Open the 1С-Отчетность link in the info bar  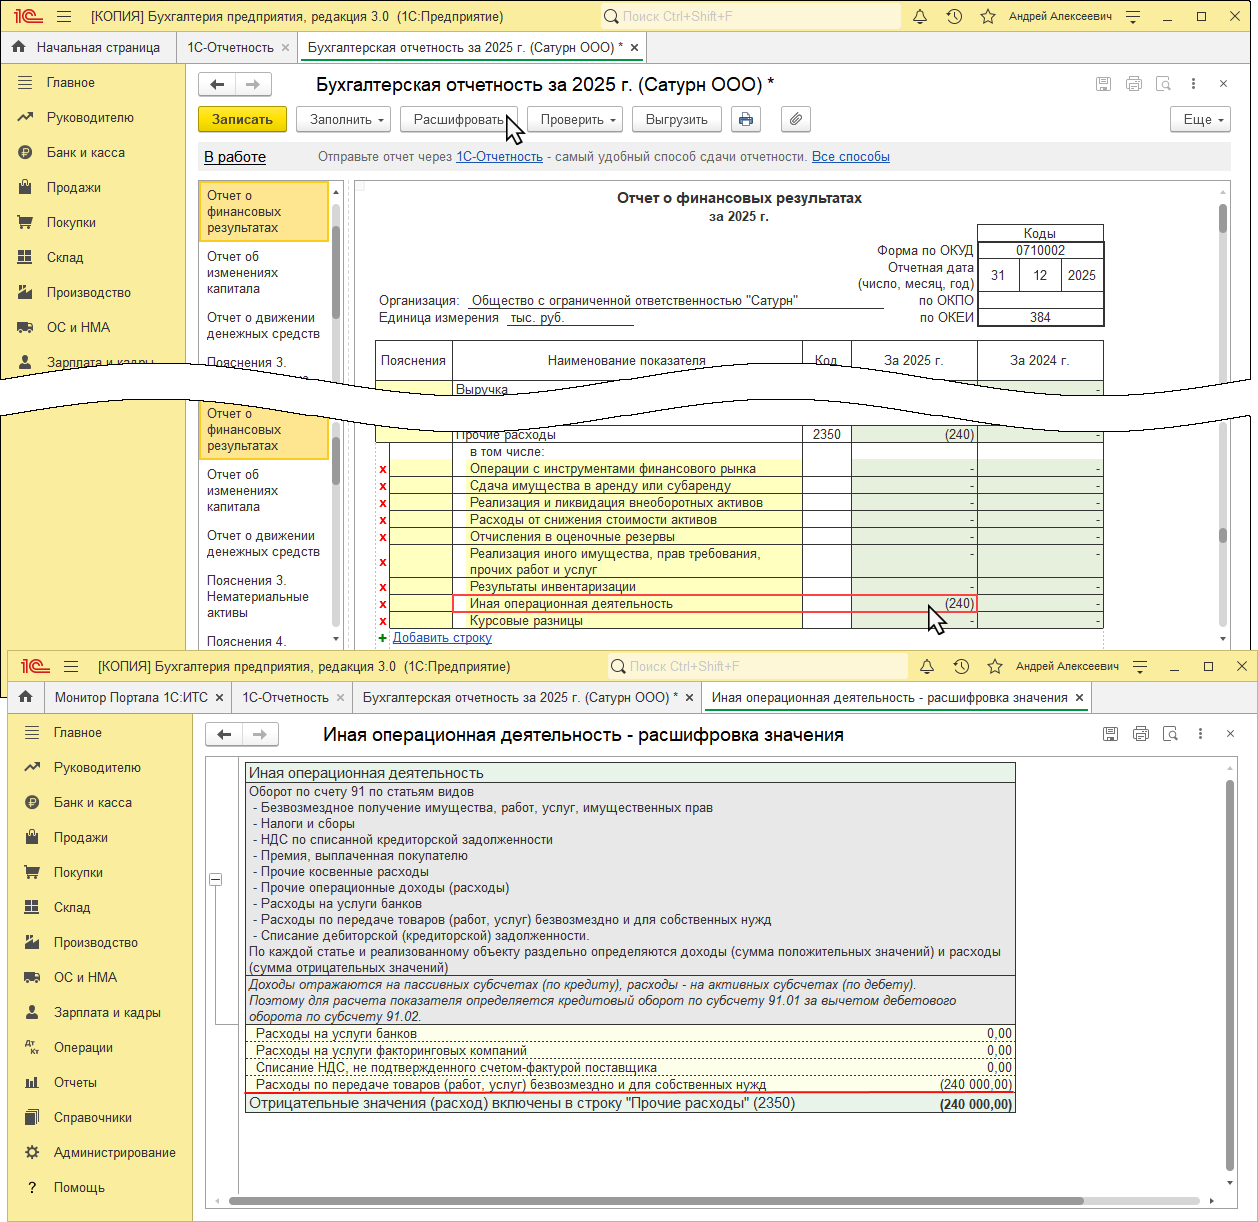click(x=499, y=156)
